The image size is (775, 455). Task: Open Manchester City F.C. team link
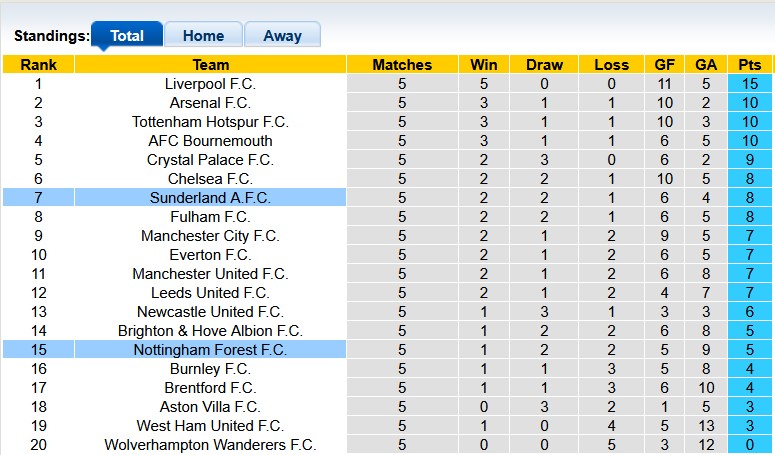point(210,236)
